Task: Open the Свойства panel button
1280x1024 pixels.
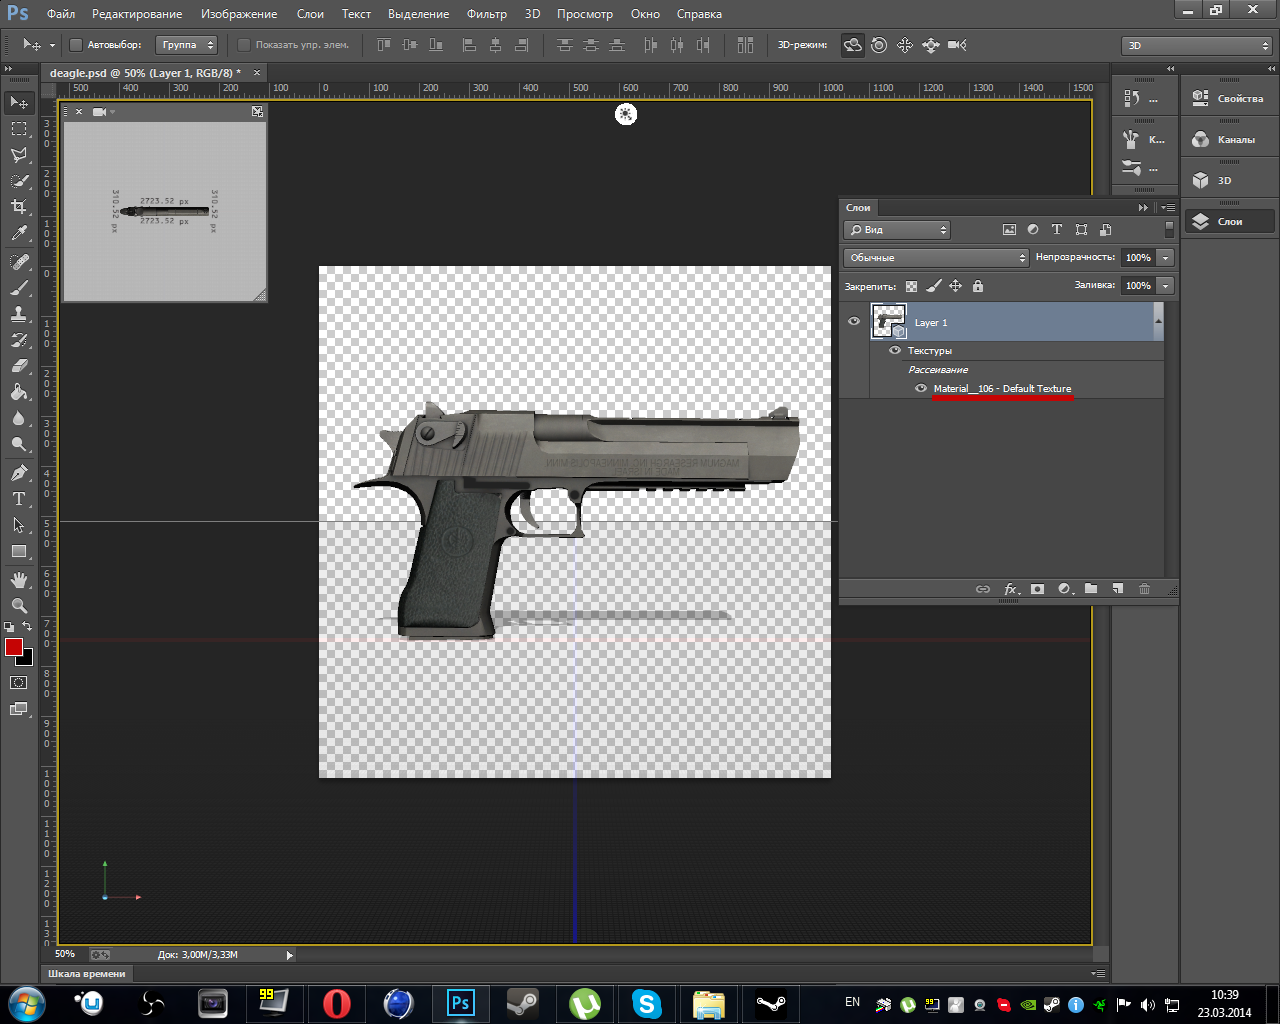Action: point(1229,98)
